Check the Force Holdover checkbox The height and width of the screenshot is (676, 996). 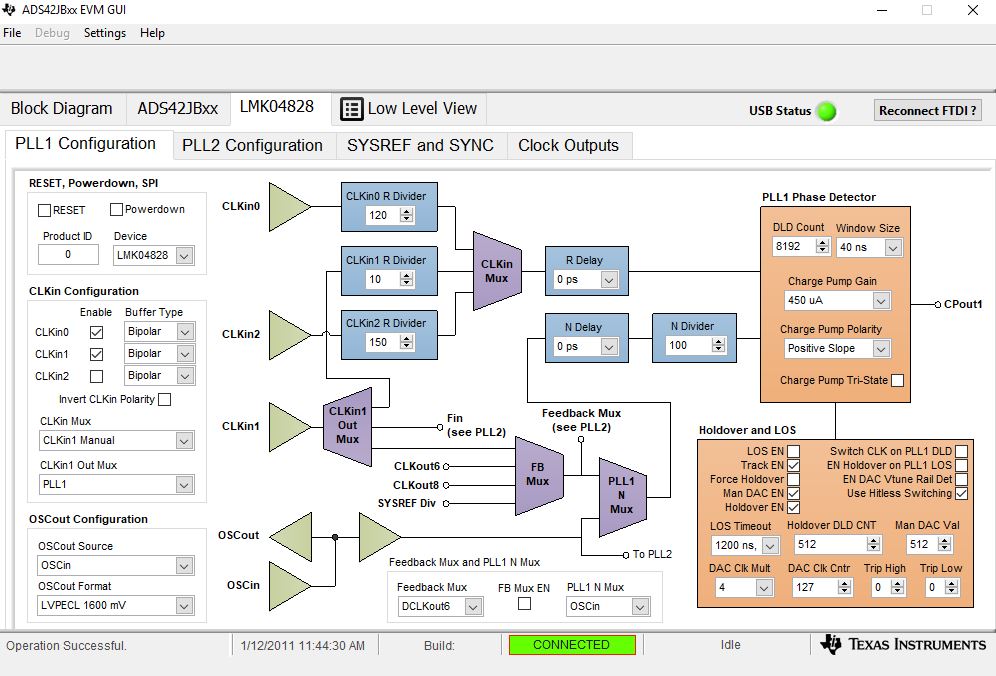[x=793, y=479]
